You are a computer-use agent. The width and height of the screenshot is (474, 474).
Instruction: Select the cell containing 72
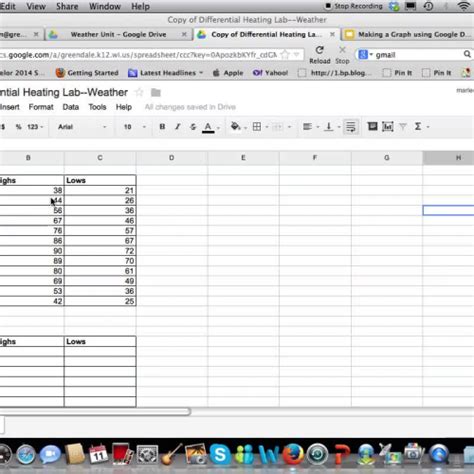tap(100, 251)
